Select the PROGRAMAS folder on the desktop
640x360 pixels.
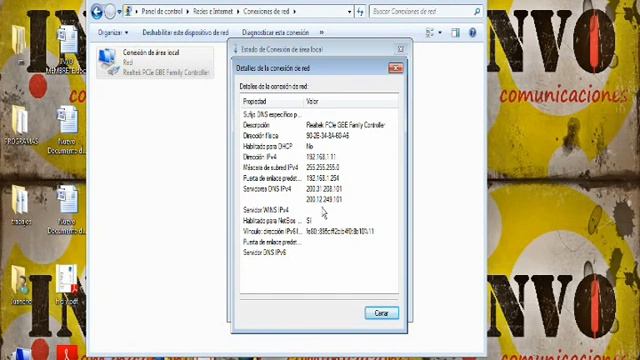[x=20, y=125]
